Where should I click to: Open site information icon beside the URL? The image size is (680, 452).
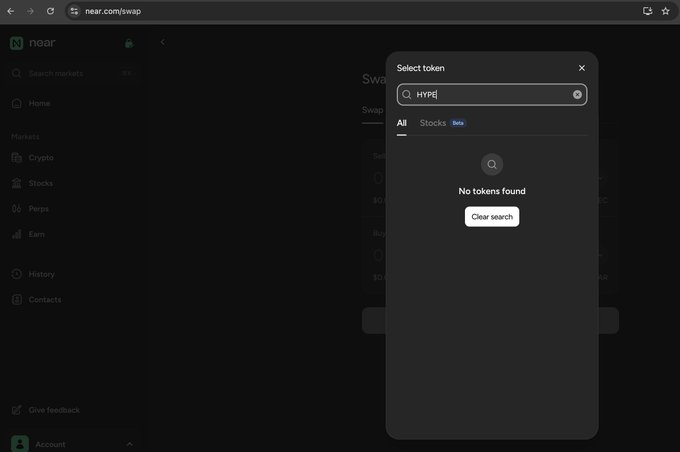coord(75,11)
